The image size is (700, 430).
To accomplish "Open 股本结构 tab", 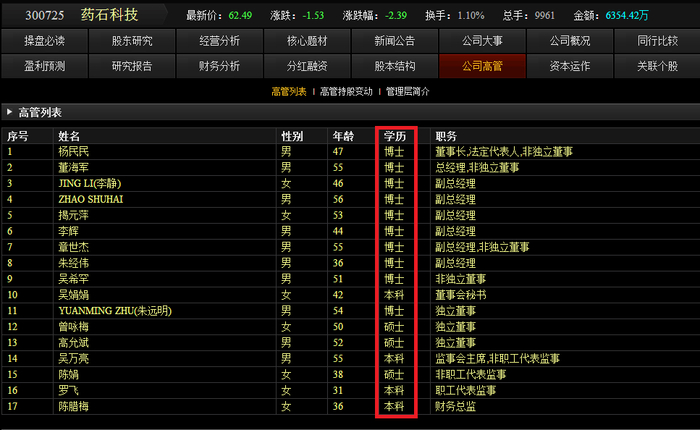I will click(x=395, y=66).
